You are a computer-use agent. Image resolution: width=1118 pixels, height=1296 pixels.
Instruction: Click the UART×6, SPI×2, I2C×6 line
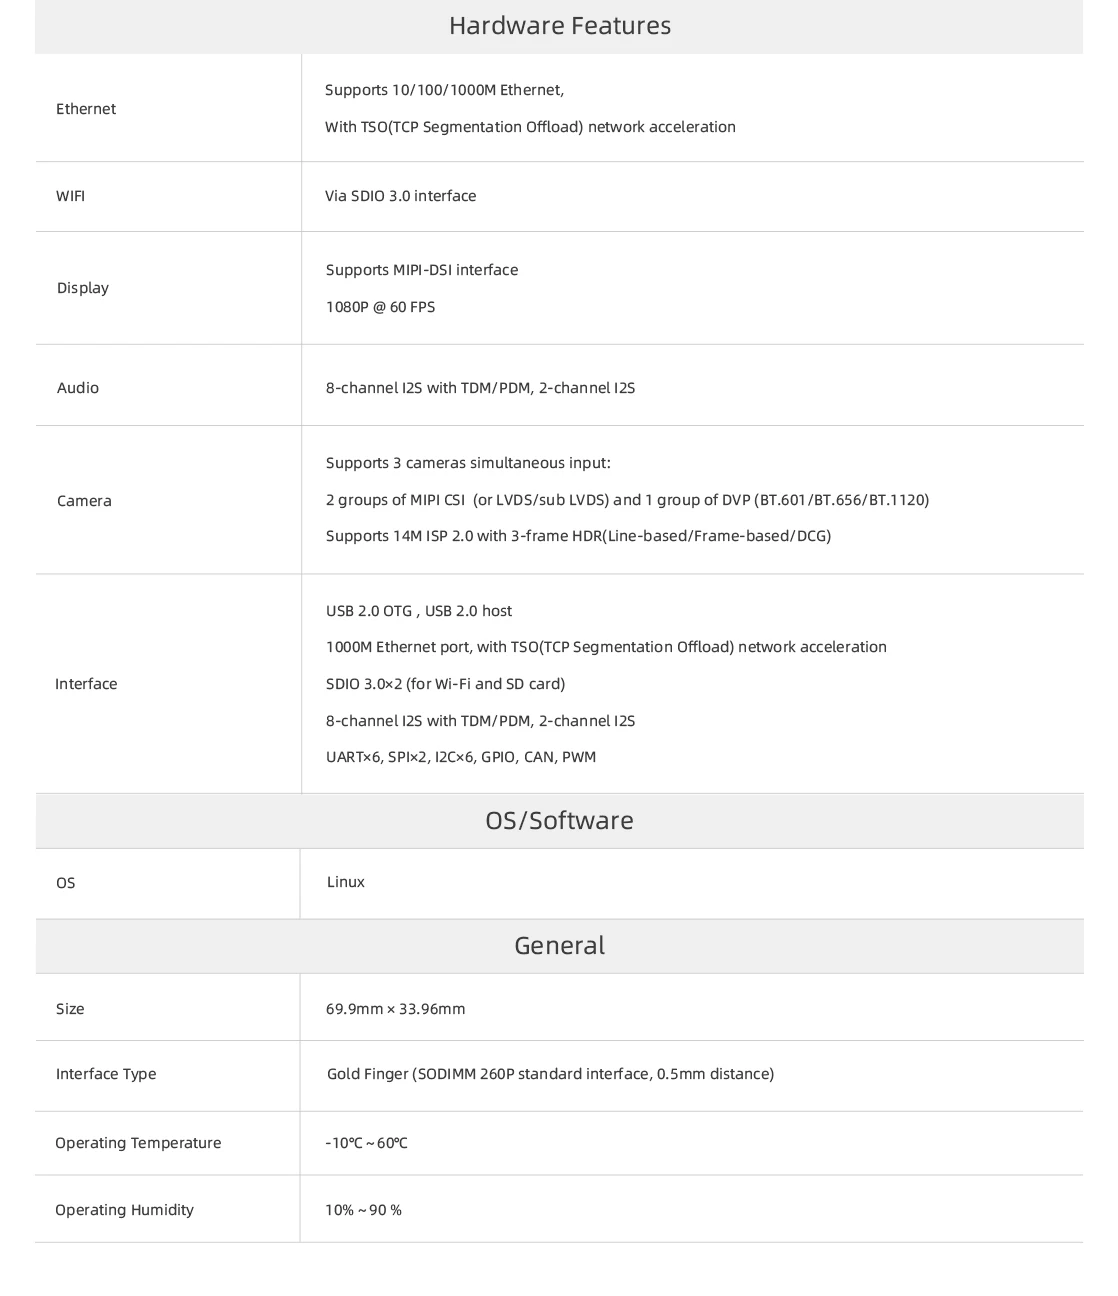461,757
